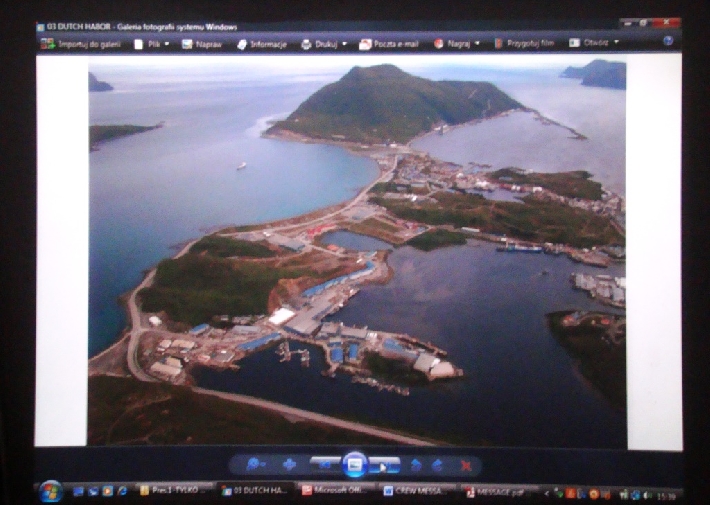Open the 'Otwórz' menu

(x=594, y=43)
